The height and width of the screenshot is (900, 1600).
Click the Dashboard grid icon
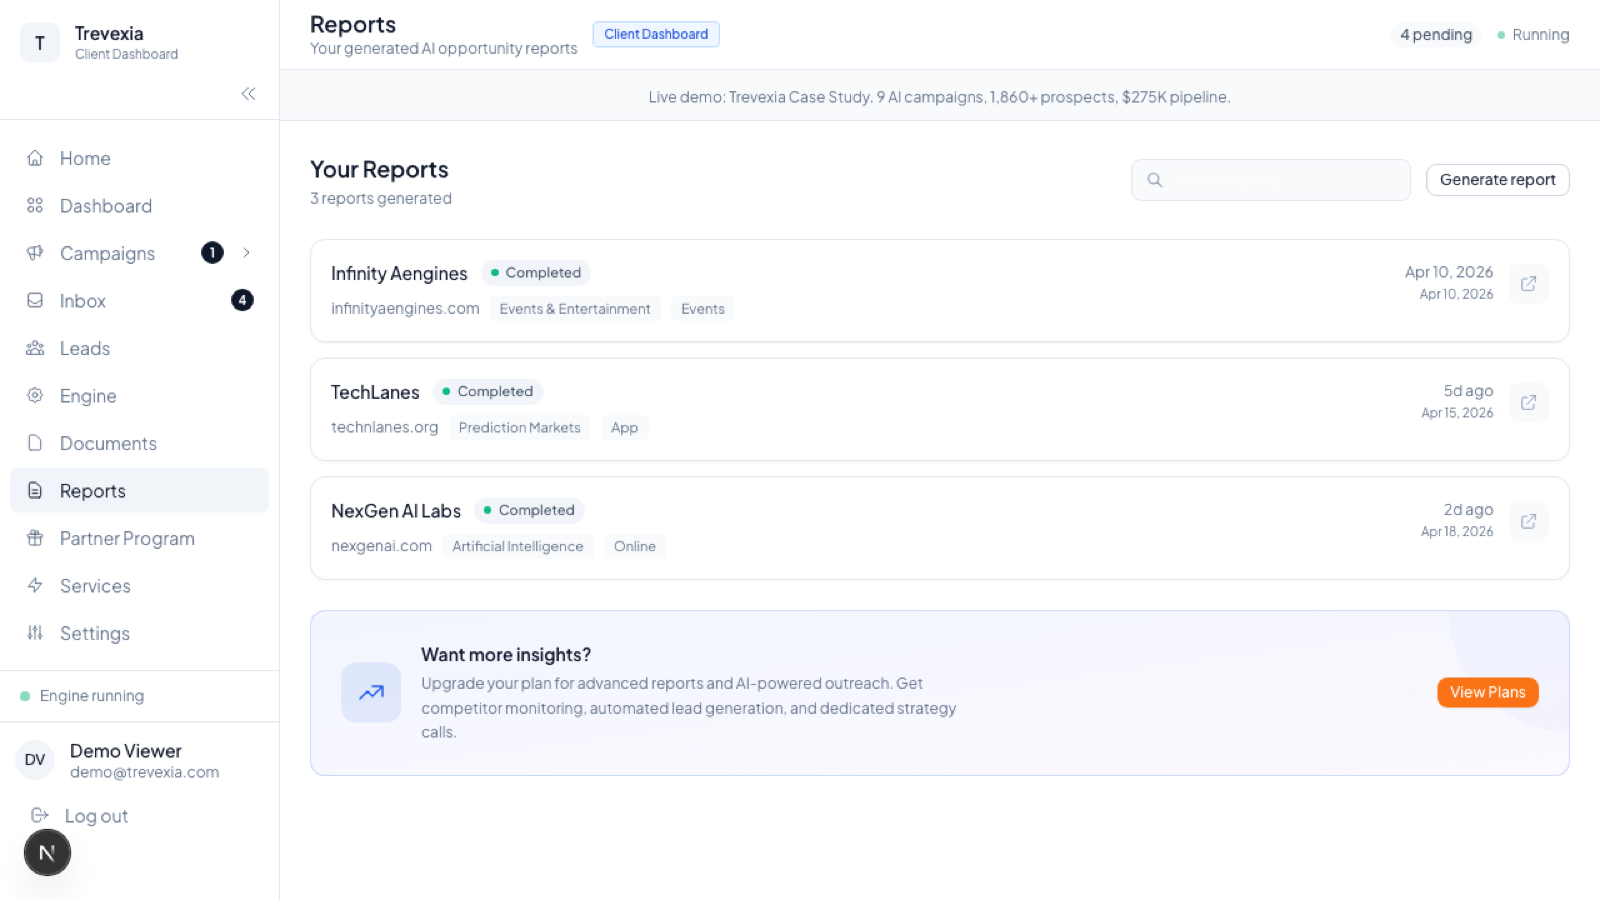pos(35,205)
